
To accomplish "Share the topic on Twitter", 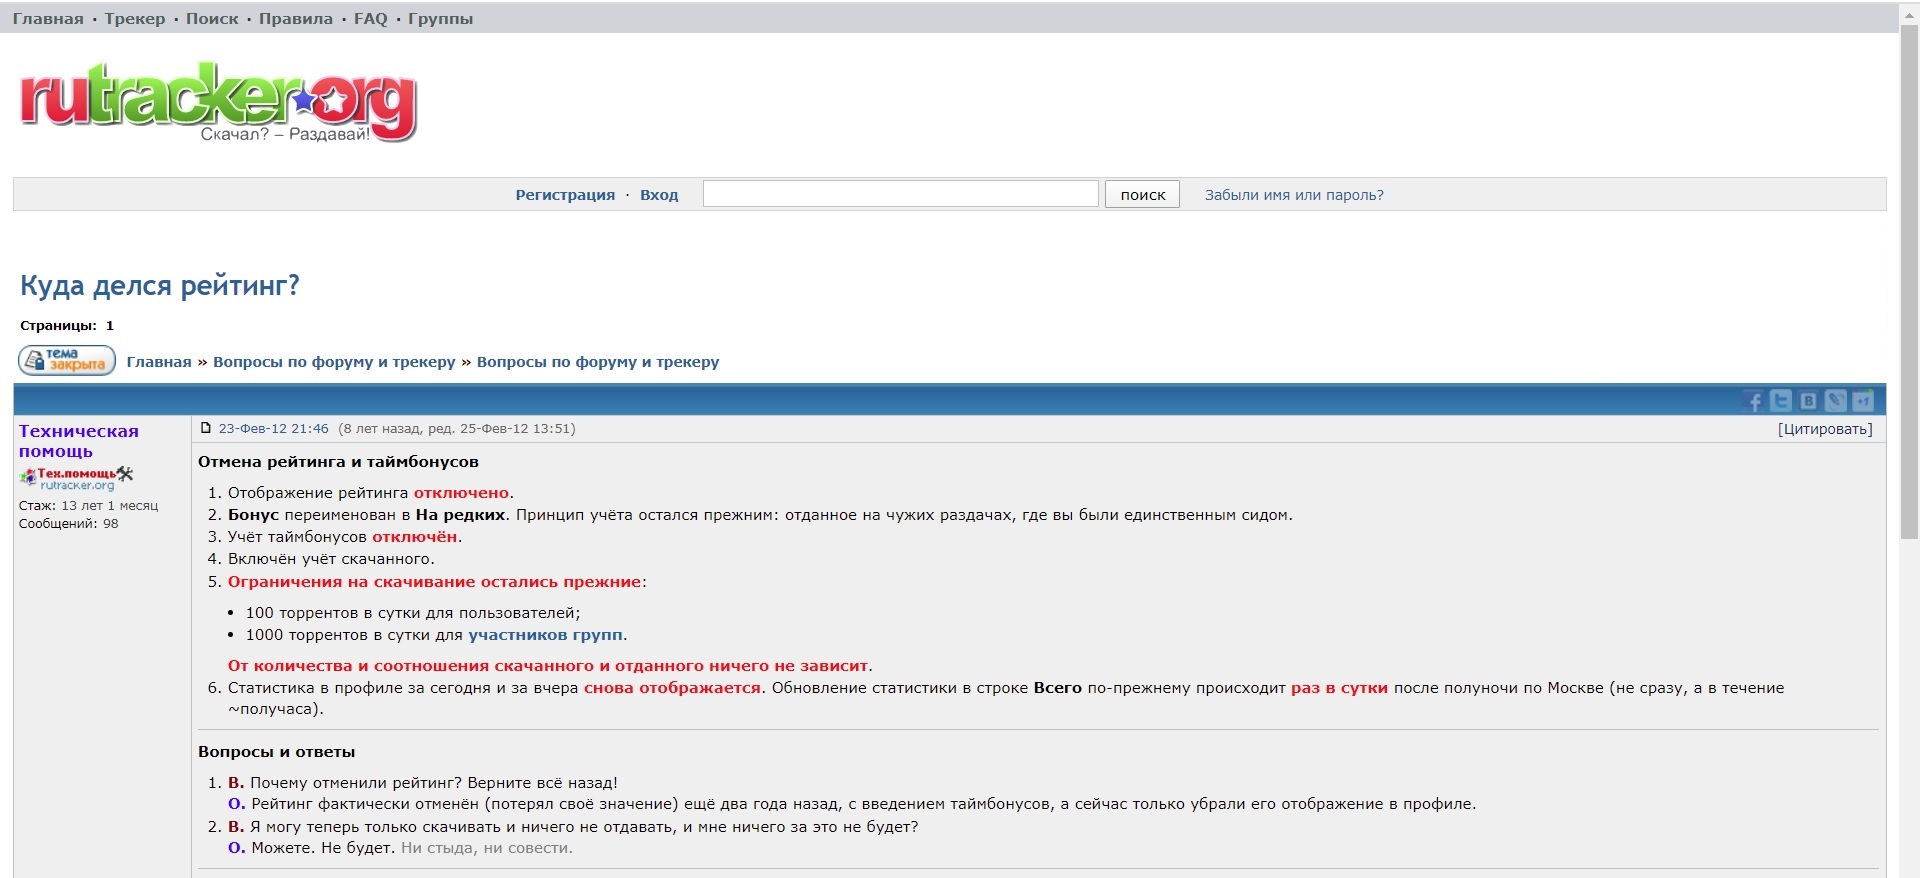I will pos(1781,401).
